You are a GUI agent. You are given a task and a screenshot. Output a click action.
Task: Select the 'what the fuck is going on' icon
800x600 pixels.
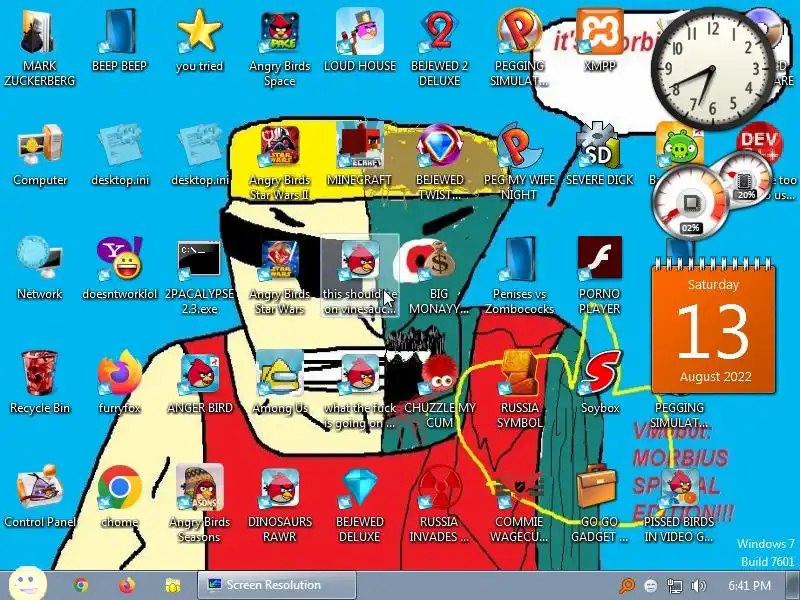[360, 390]
